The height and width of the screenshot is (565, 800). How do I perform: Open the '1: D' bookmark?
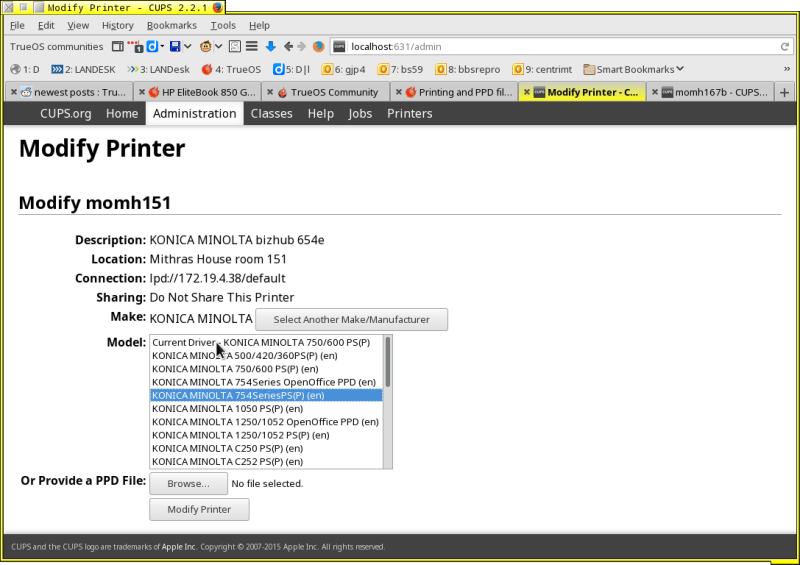click(x=24, y=69)
